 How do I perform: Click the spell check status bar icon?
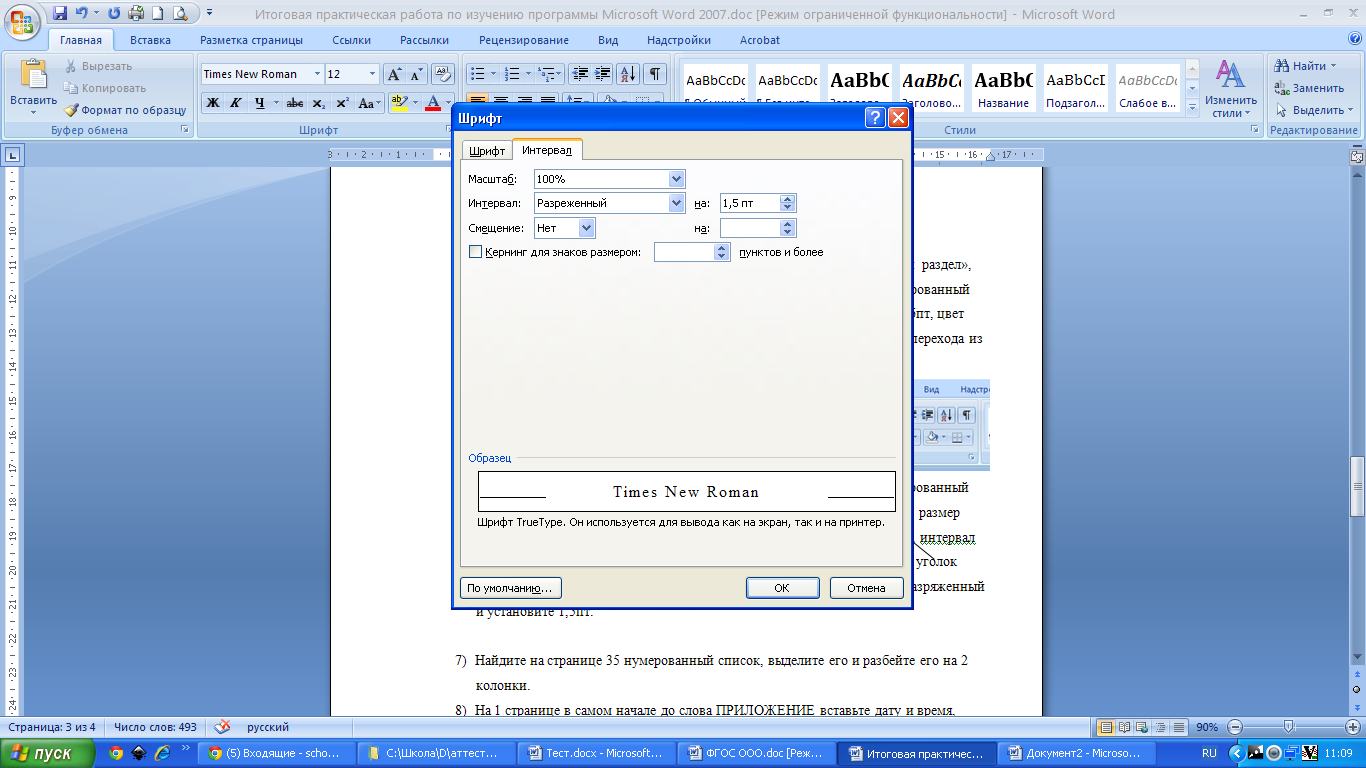(x=222, y=727)
